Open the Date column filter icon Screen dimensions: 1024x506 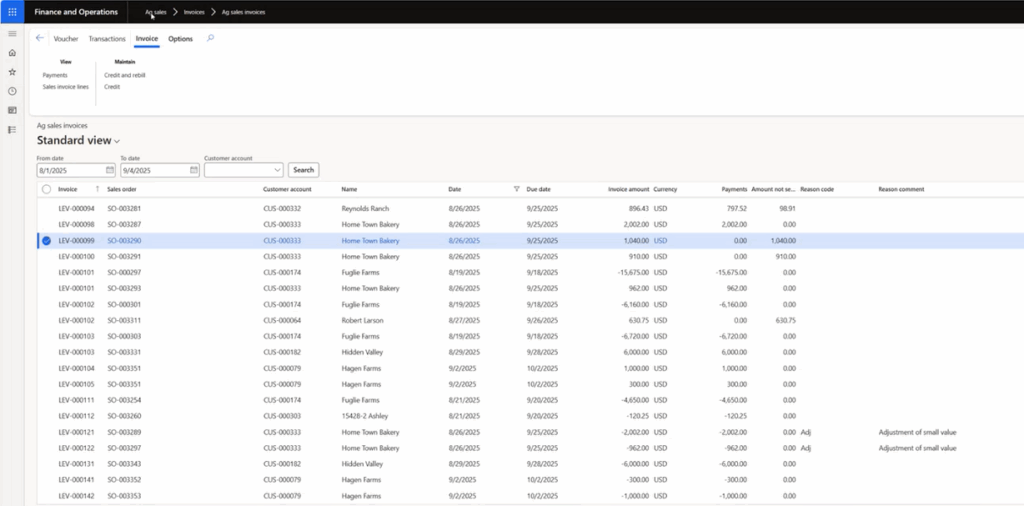(516, 189)
